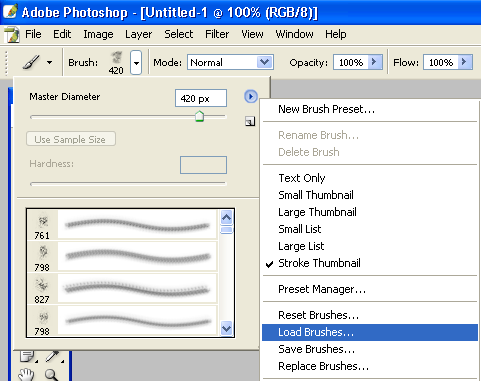The image size is (481, 381).
Task: Click the brush list scroll down arrow
Action: coord(226,328)
